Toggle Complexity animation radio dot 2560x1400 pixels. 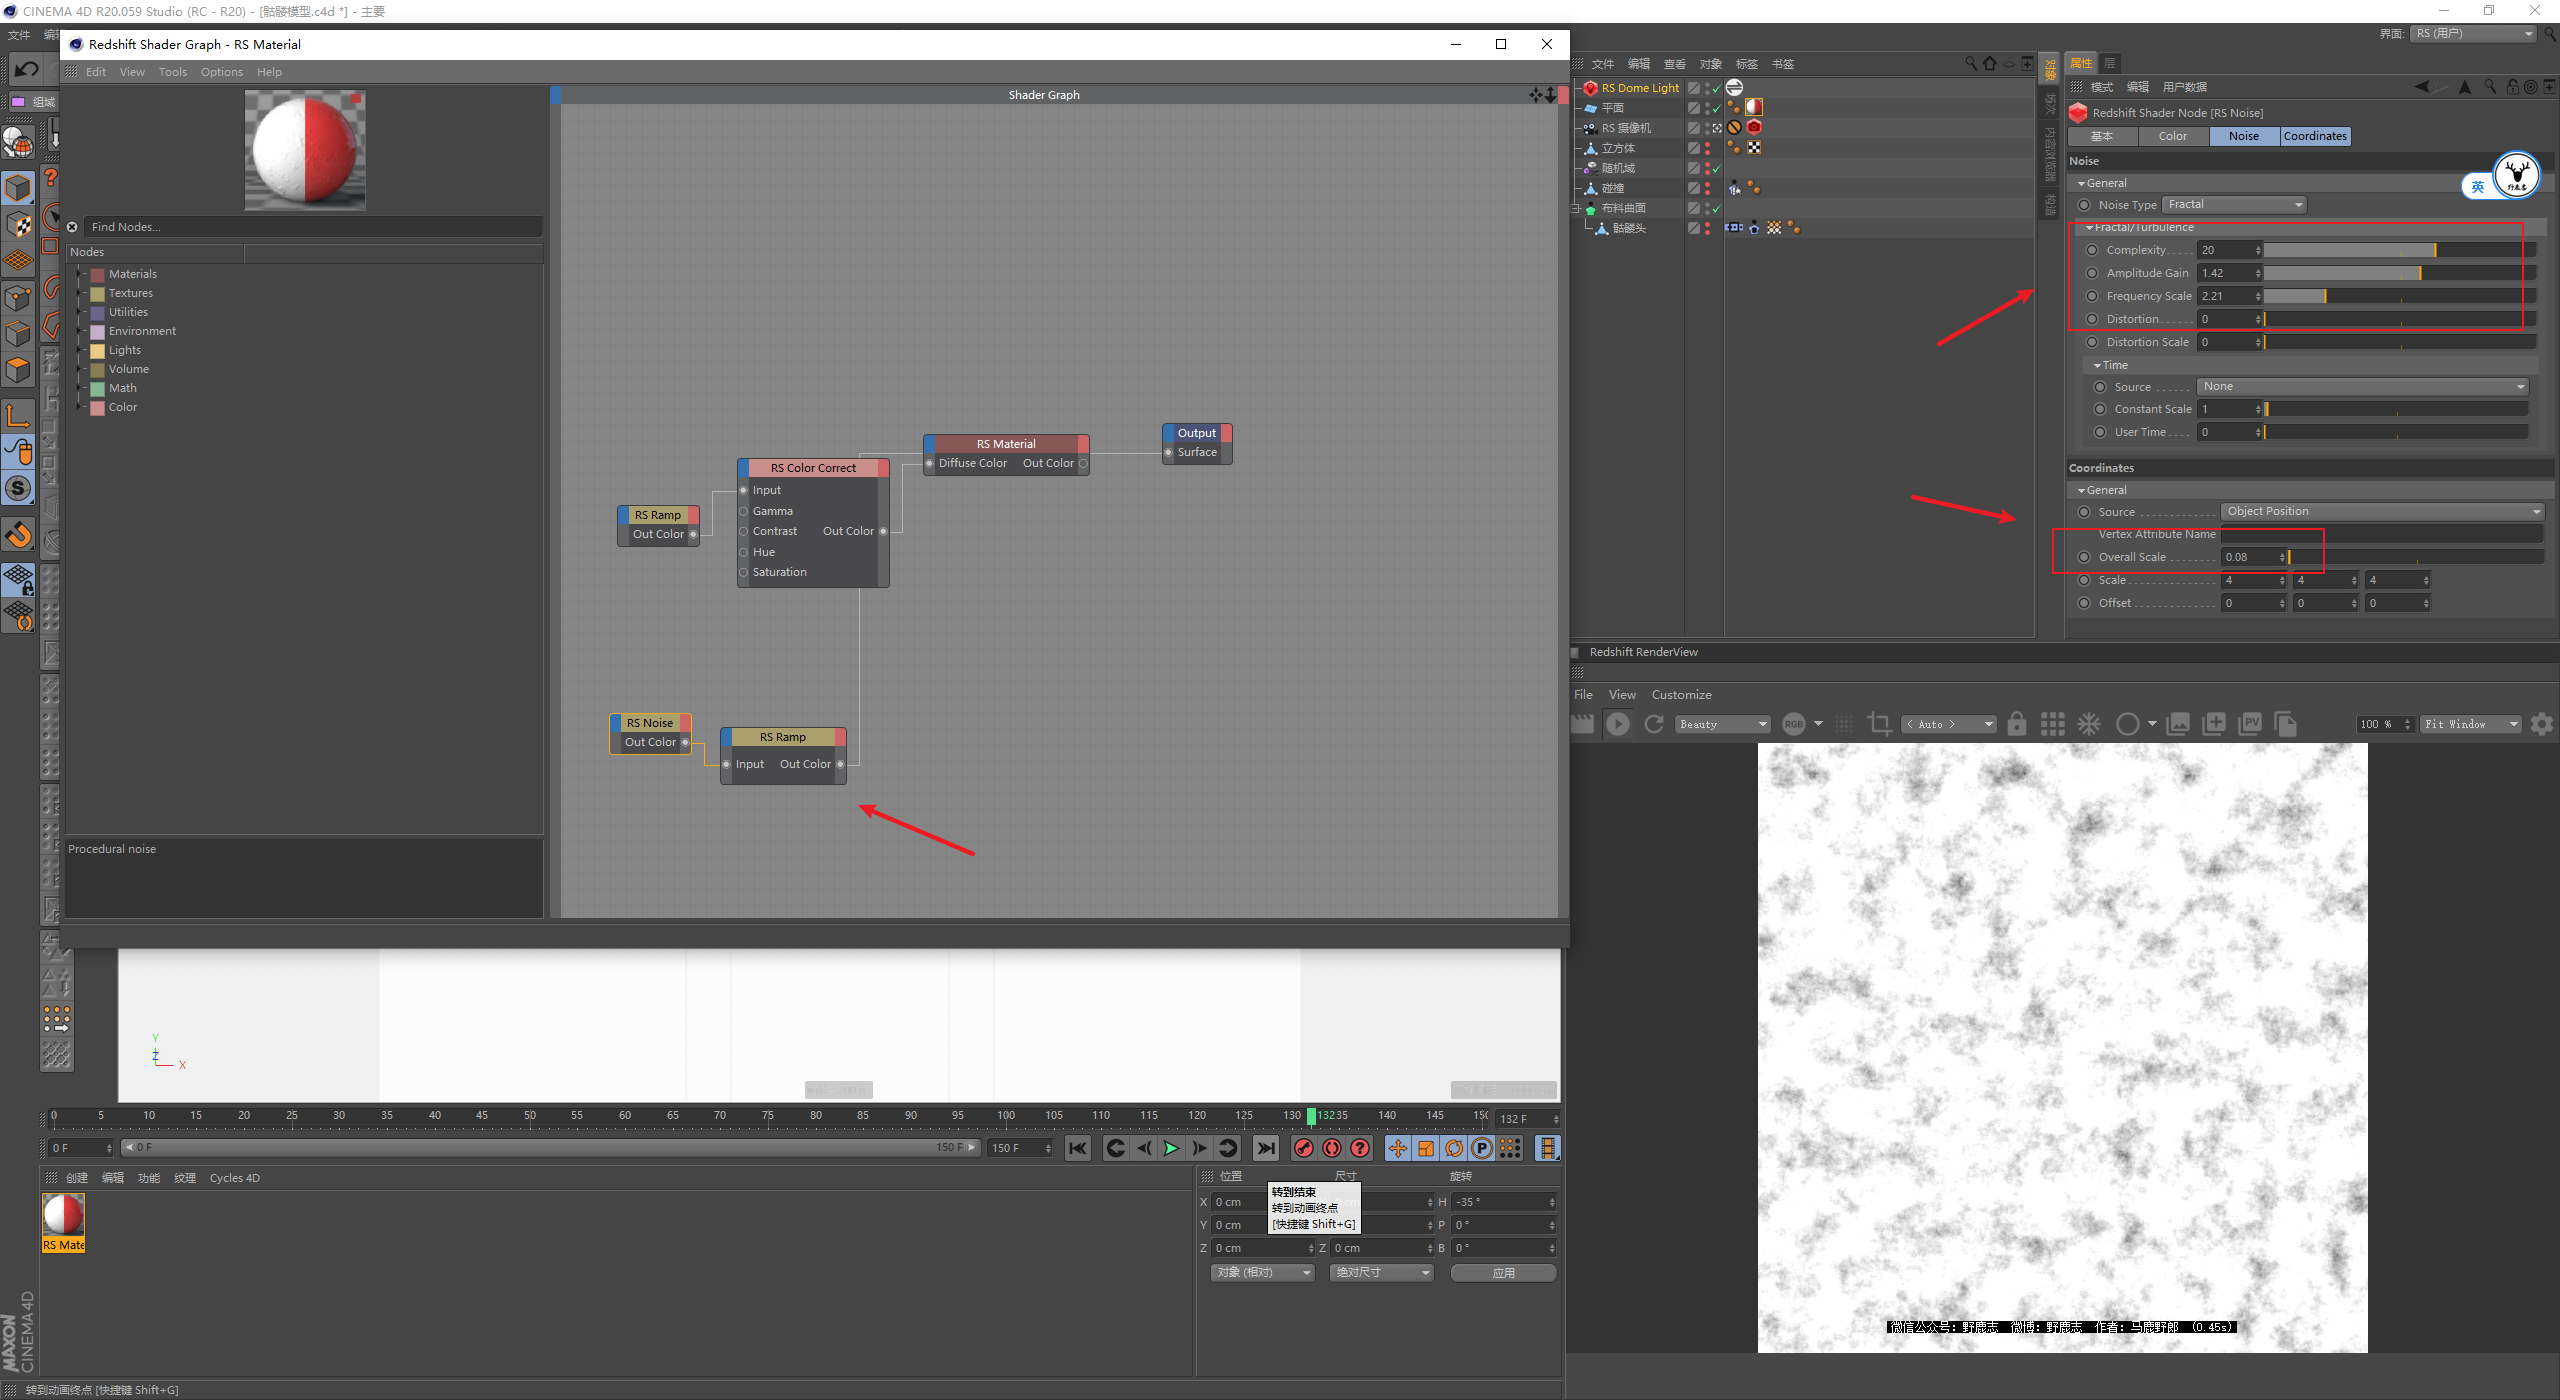click(x=2092, y=250)
